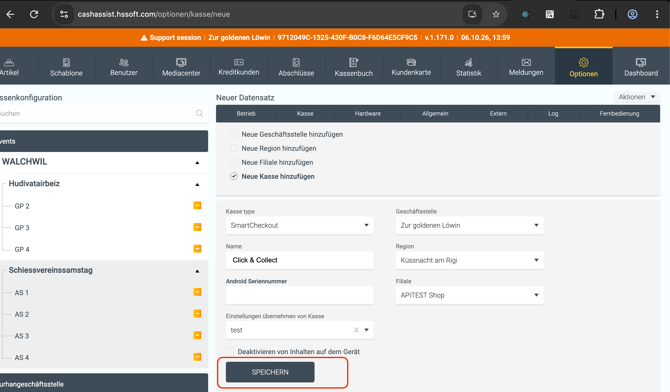This screenshot has width=670, height=392.
Task: Collapse the Schiessvereinssamstag branch
Action: [197, 271]
